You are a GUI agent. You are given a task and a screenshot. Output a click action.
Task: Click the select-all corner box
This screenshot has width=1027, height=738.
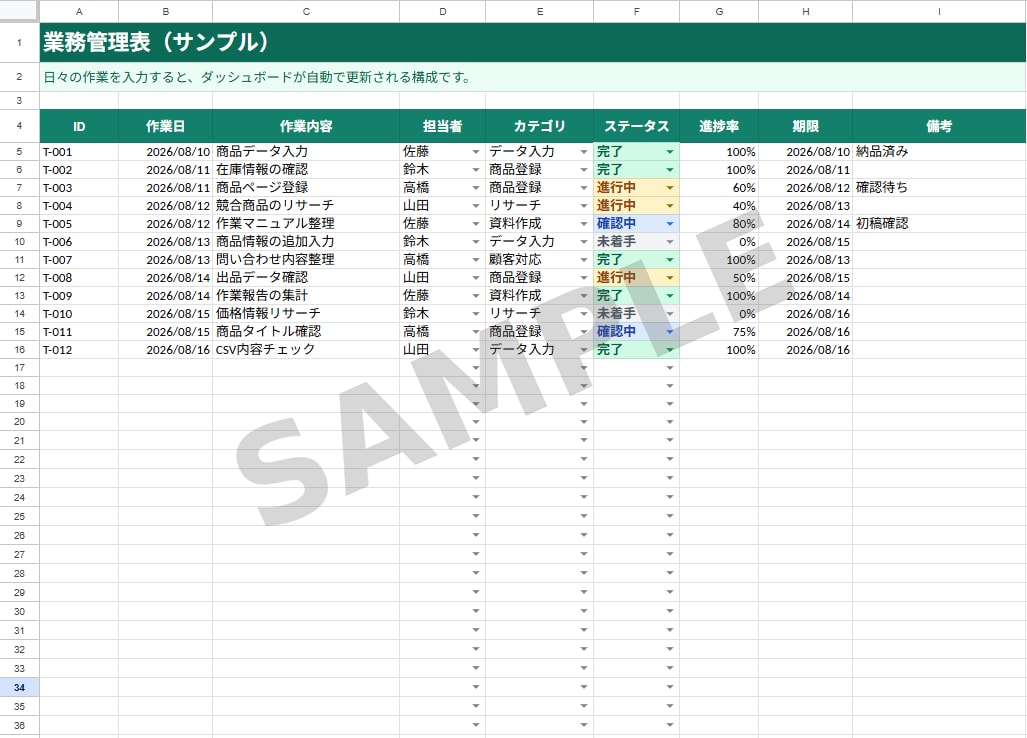point(20,11)
